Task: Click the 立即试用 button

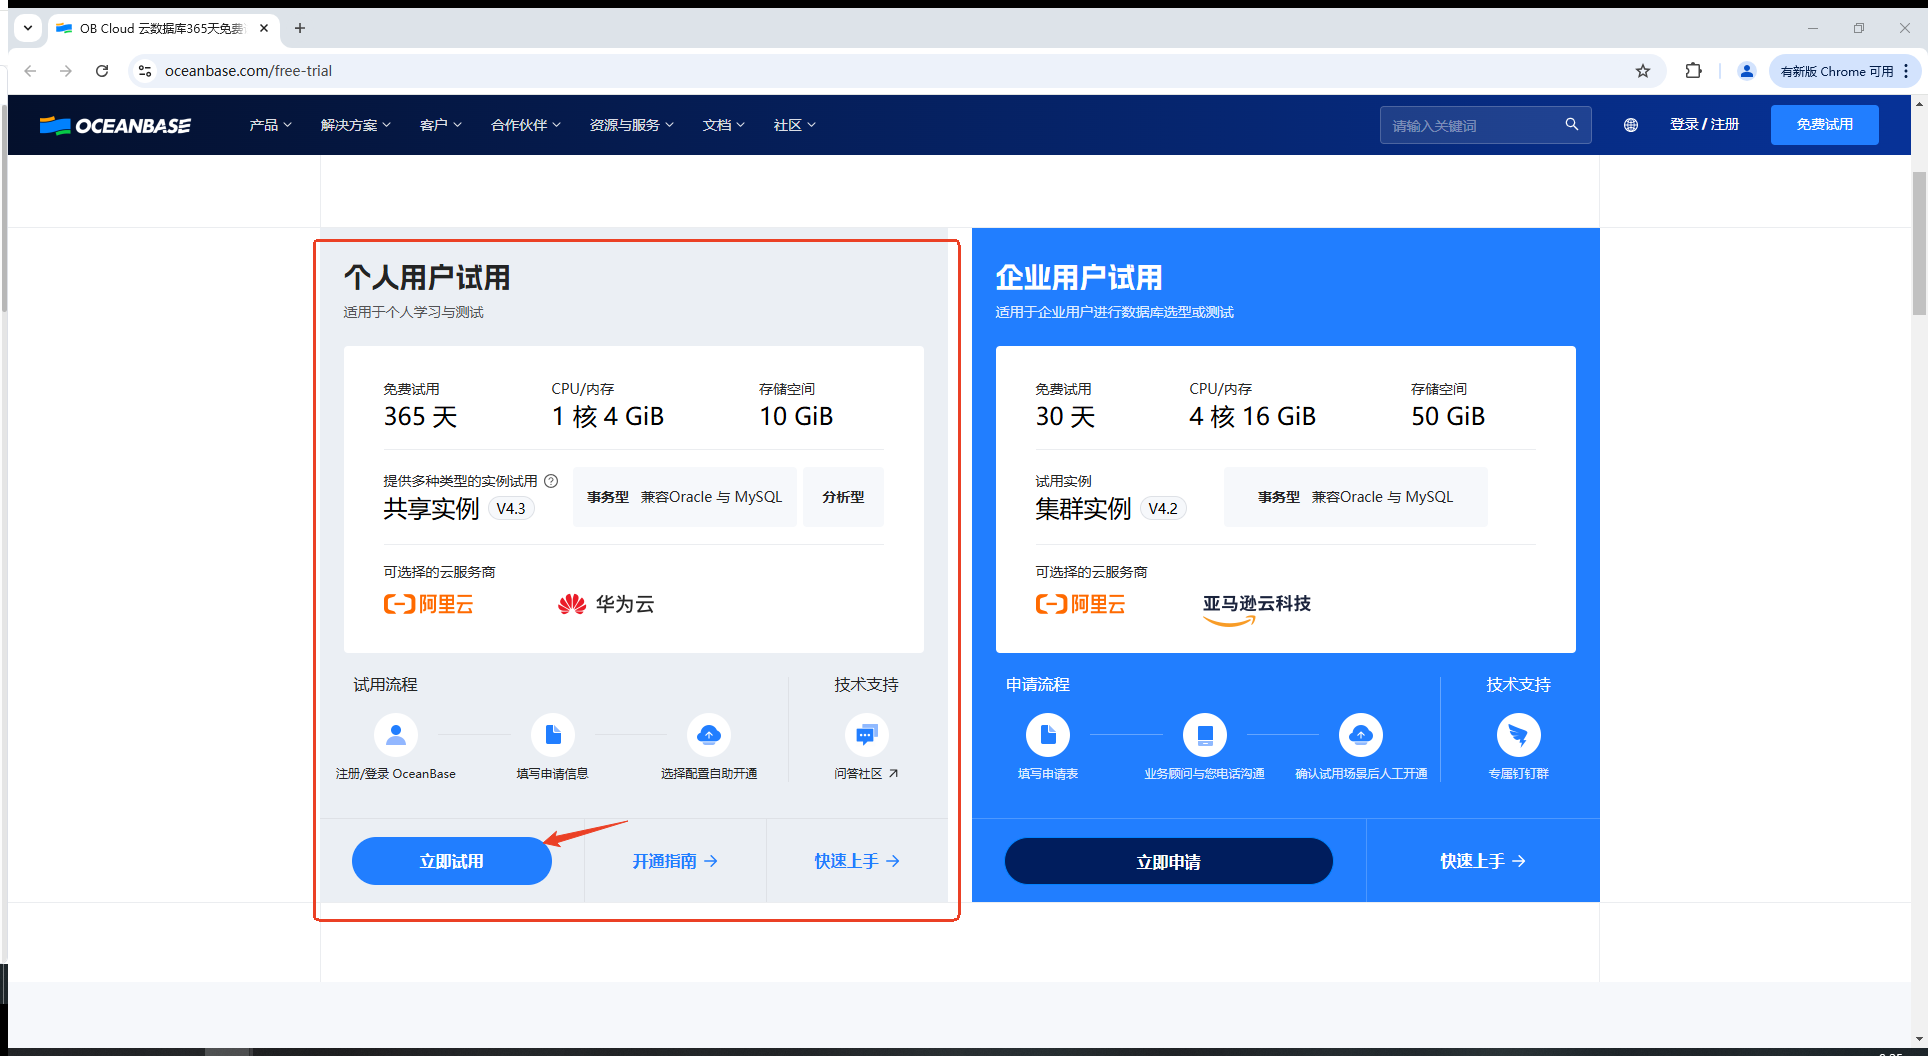Action: (x=452, y=861)
